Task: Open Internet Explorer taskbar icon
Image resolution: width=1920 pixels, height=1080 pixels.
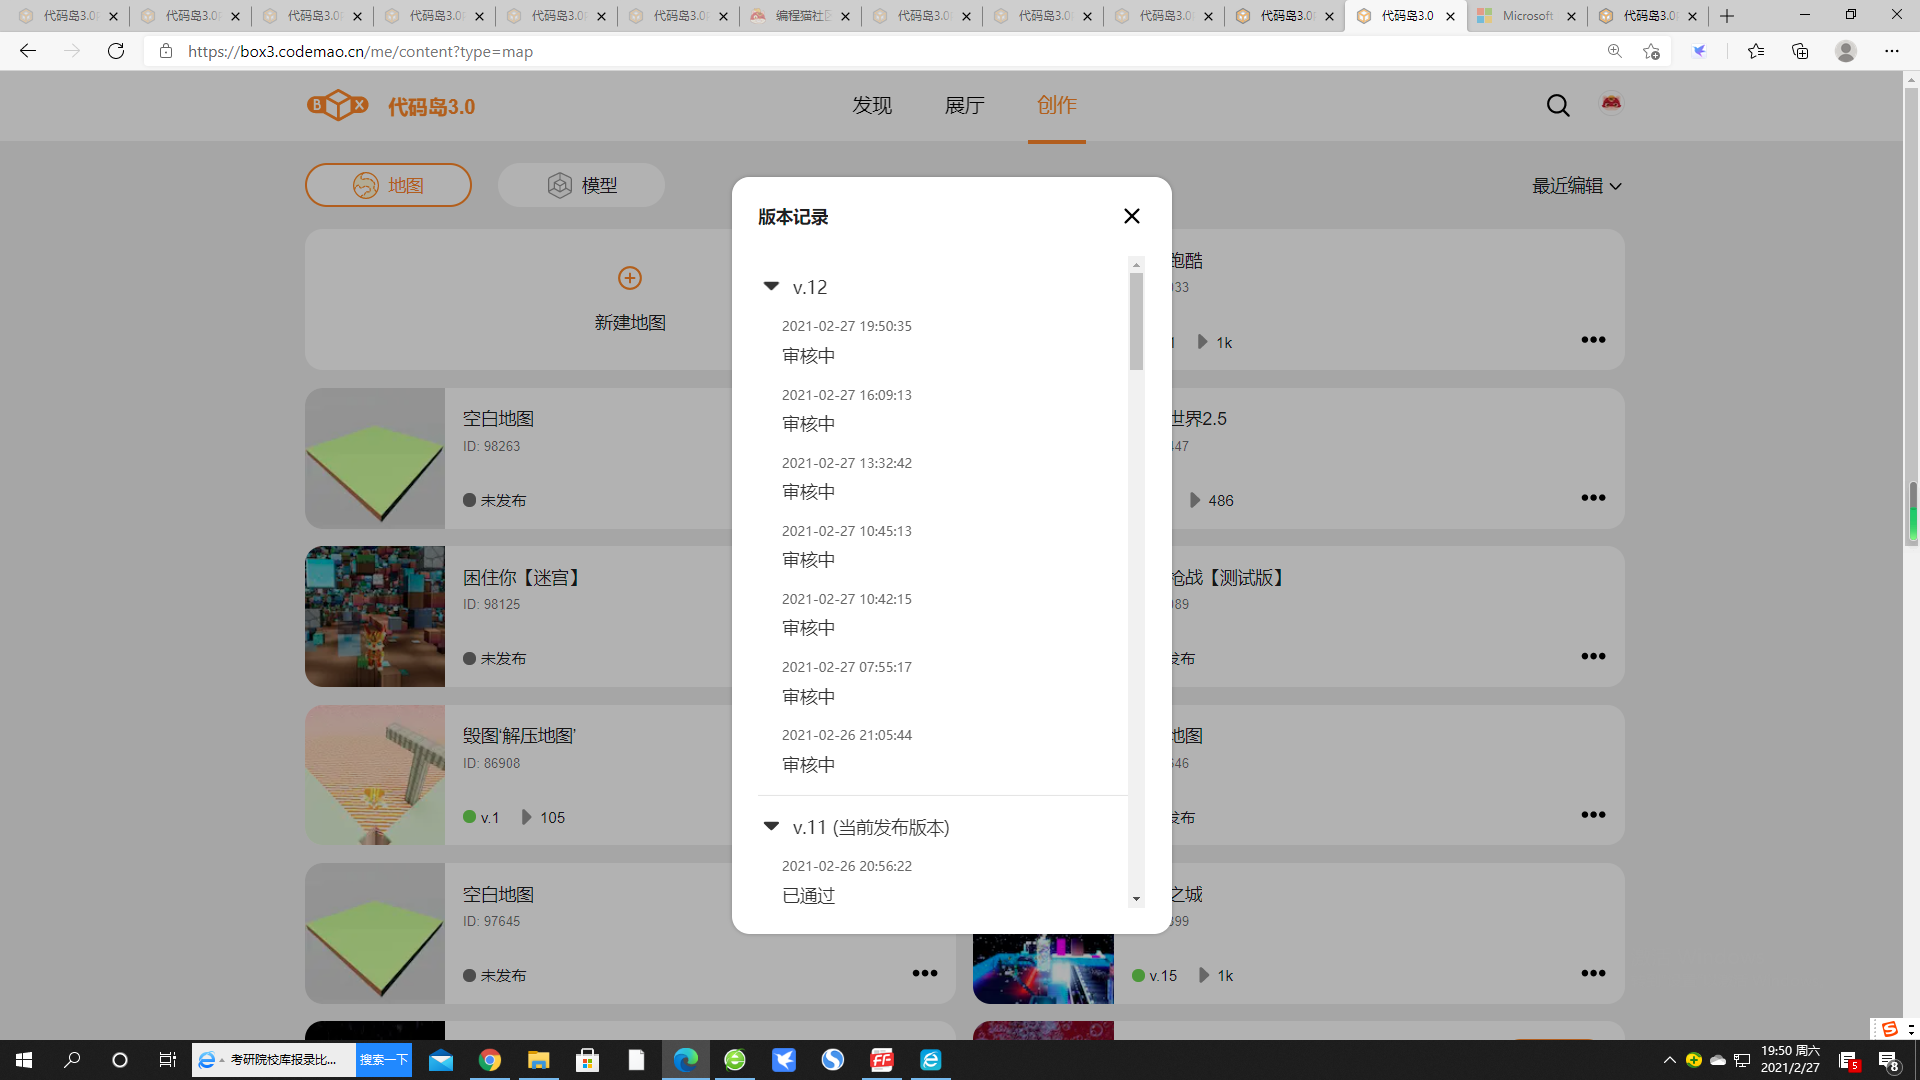Action: tap(931, 1060)
